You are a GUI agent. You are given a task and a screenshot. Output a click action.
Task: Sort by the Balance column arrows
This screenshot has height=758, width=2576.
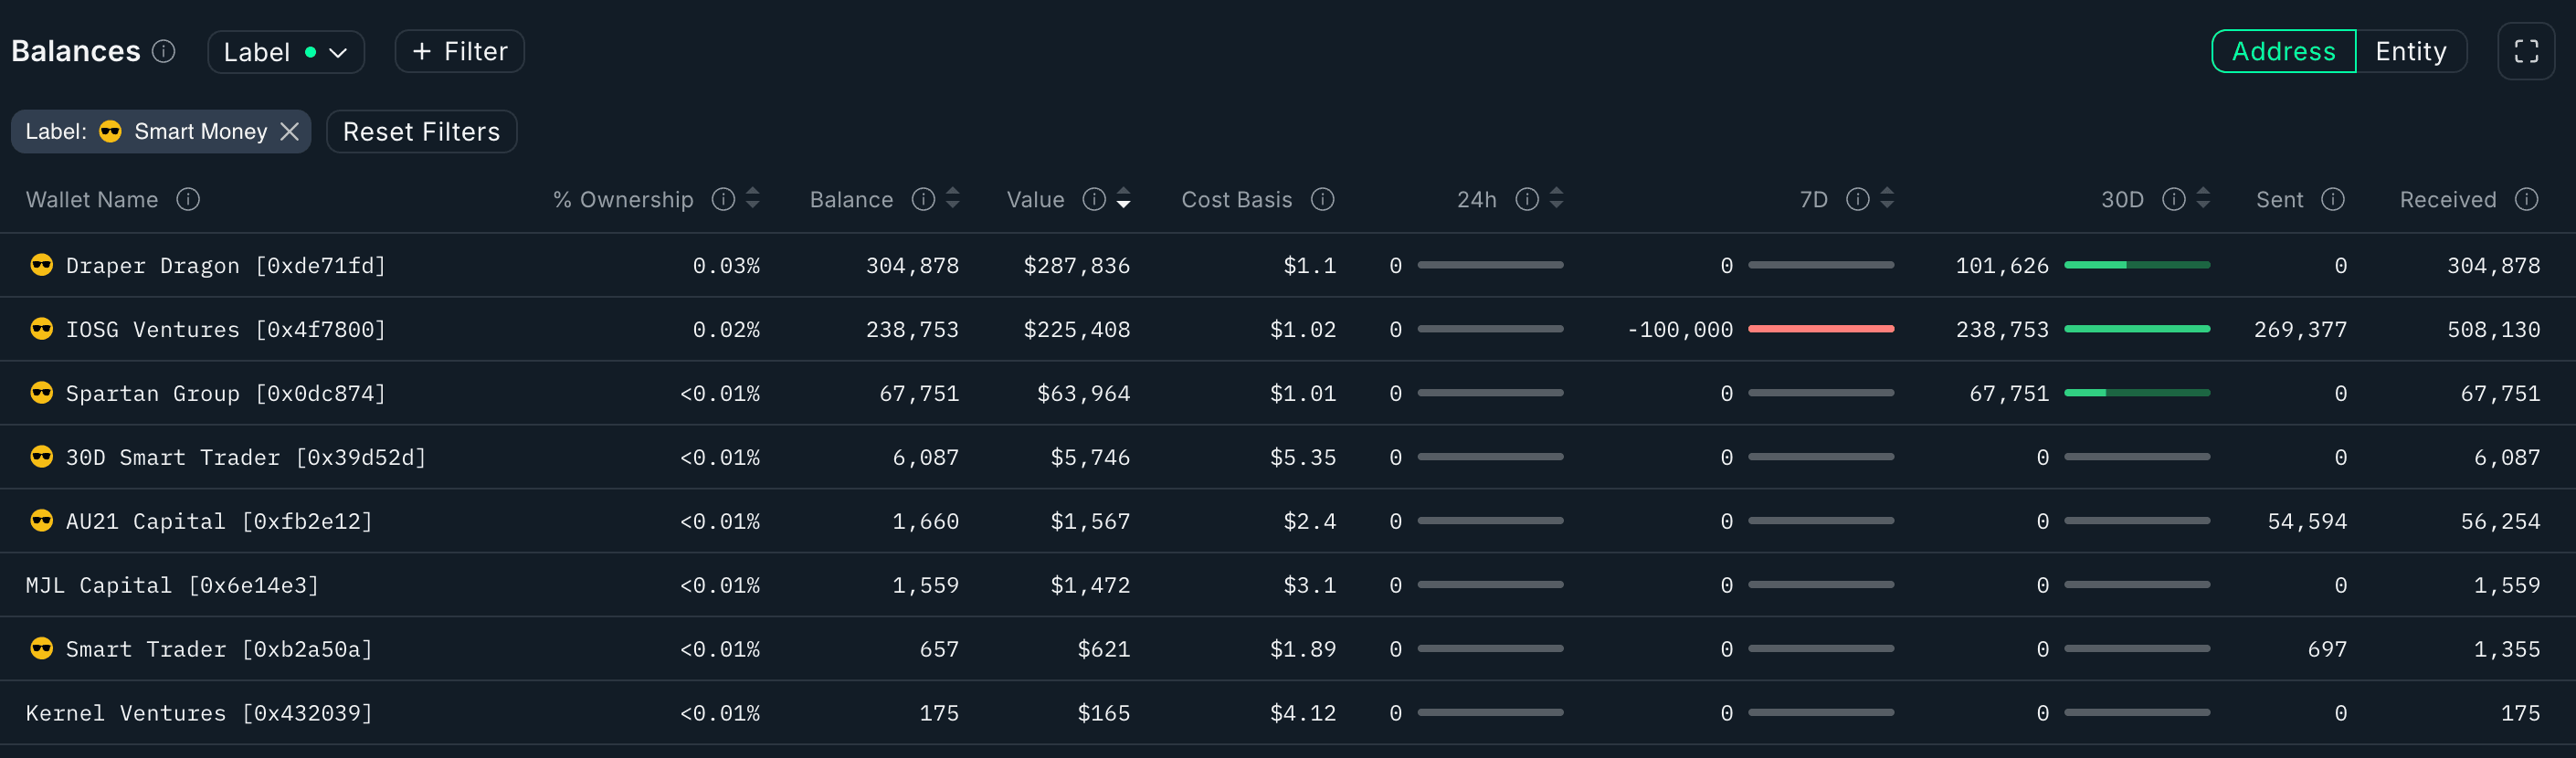click(x=953, y=199)
